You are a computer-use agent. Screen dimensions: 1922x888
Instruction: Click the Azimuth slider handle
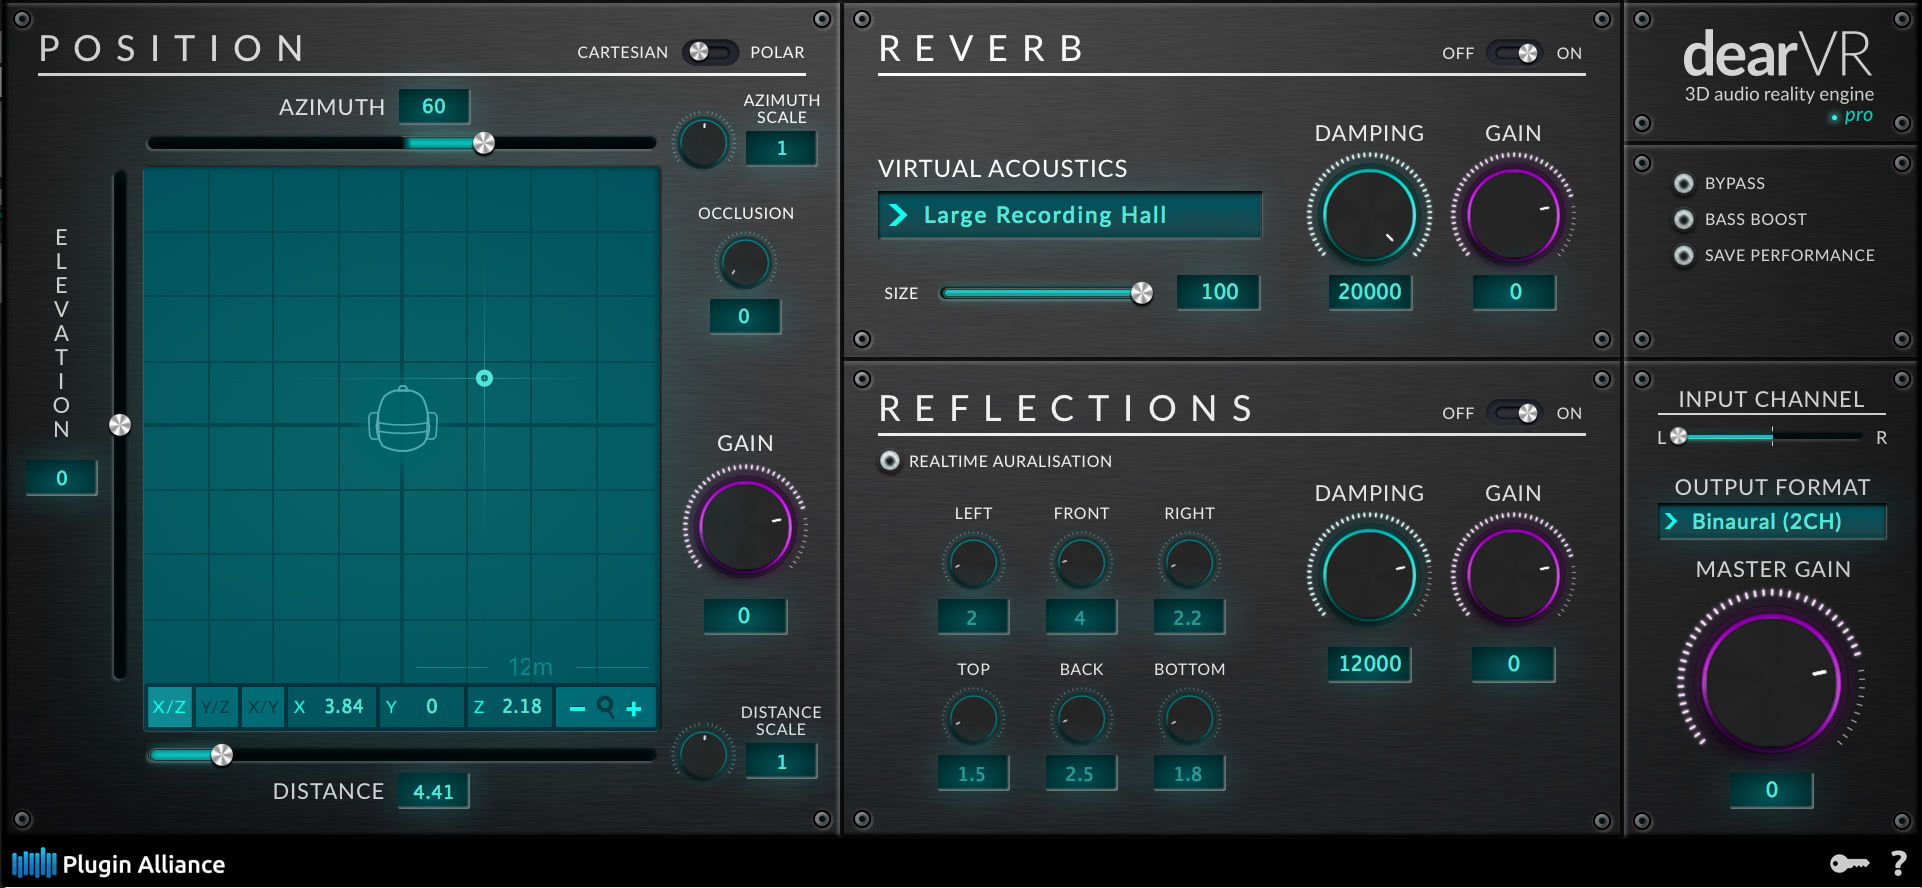click(484, 143)
